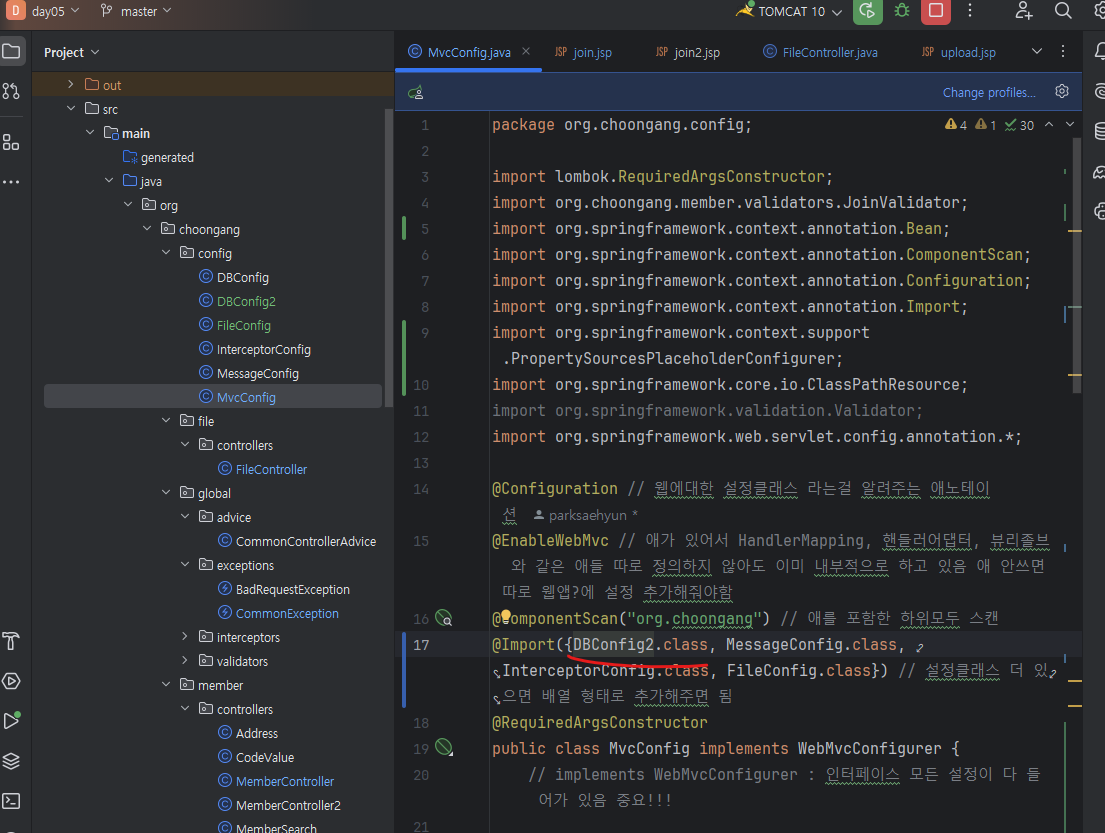Stop the running TOMCAT 10 server
Image resolution: width=1105 pixels, height=833 pixels.
[936, 11]
